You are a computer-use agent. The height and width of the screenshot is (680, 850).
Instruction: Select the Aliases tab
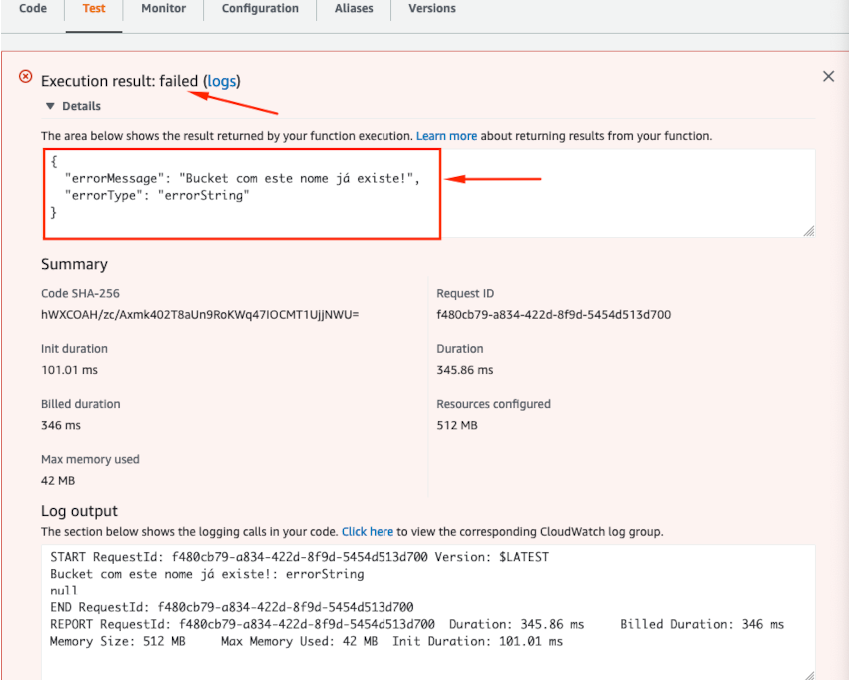click(x=354, y=9)
